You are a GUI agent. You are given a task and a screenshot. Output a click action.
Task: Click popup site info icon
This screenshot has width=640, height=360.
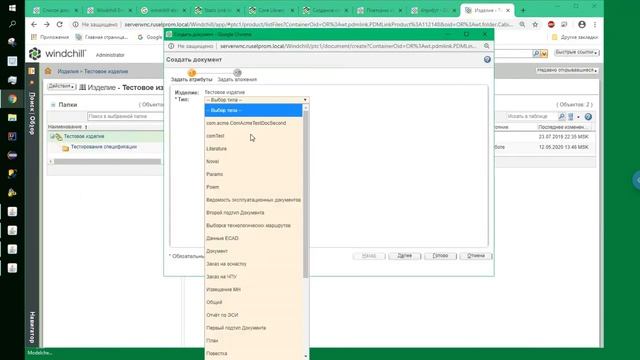pyautogui.click(x=171, y=46)
